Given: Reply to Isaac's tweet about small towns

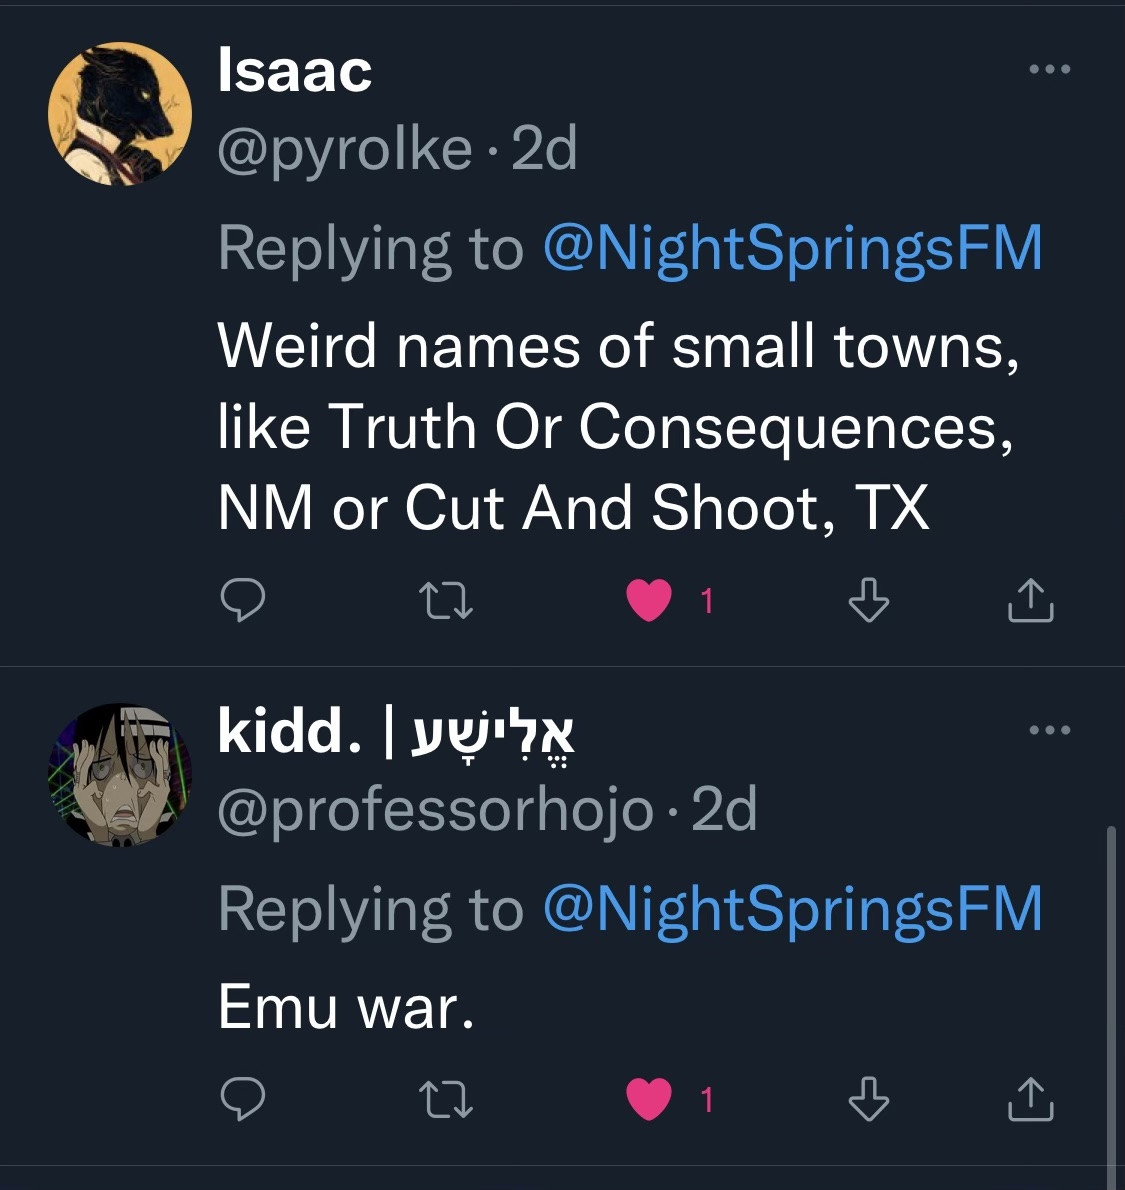Looking at the screenshot, I should tap(242, 600).
